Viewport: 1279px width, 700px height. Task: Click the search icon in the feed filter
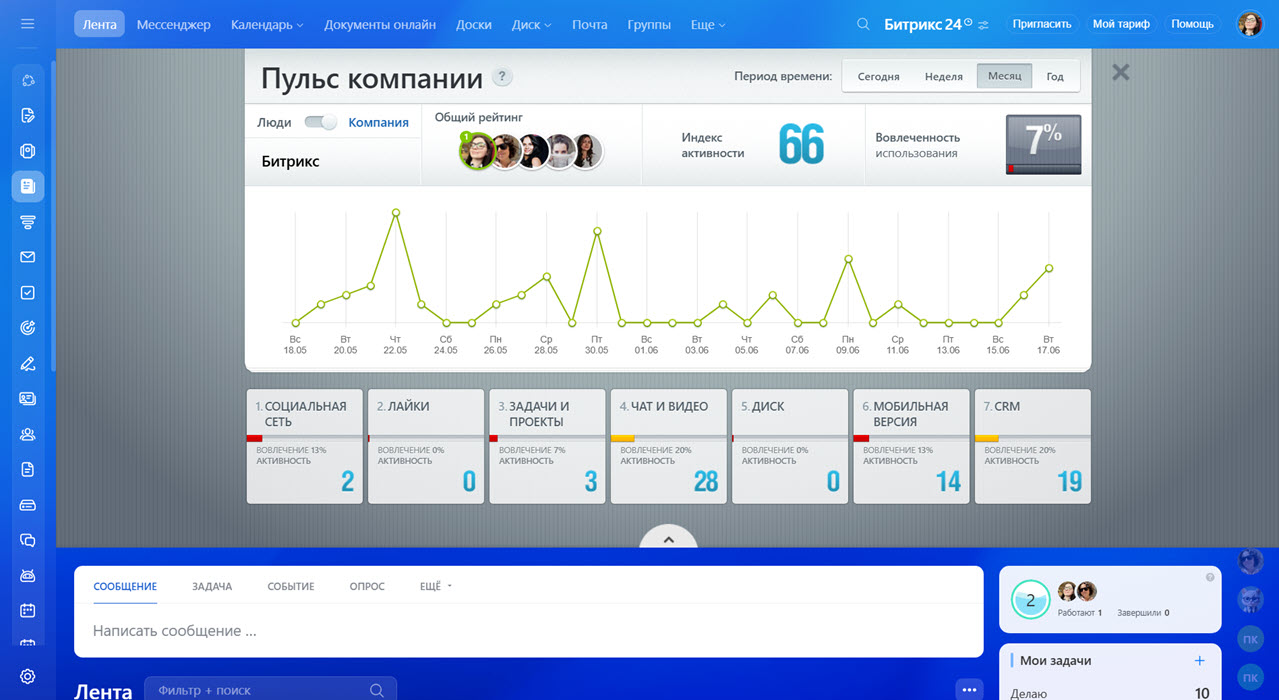[376, 690]
